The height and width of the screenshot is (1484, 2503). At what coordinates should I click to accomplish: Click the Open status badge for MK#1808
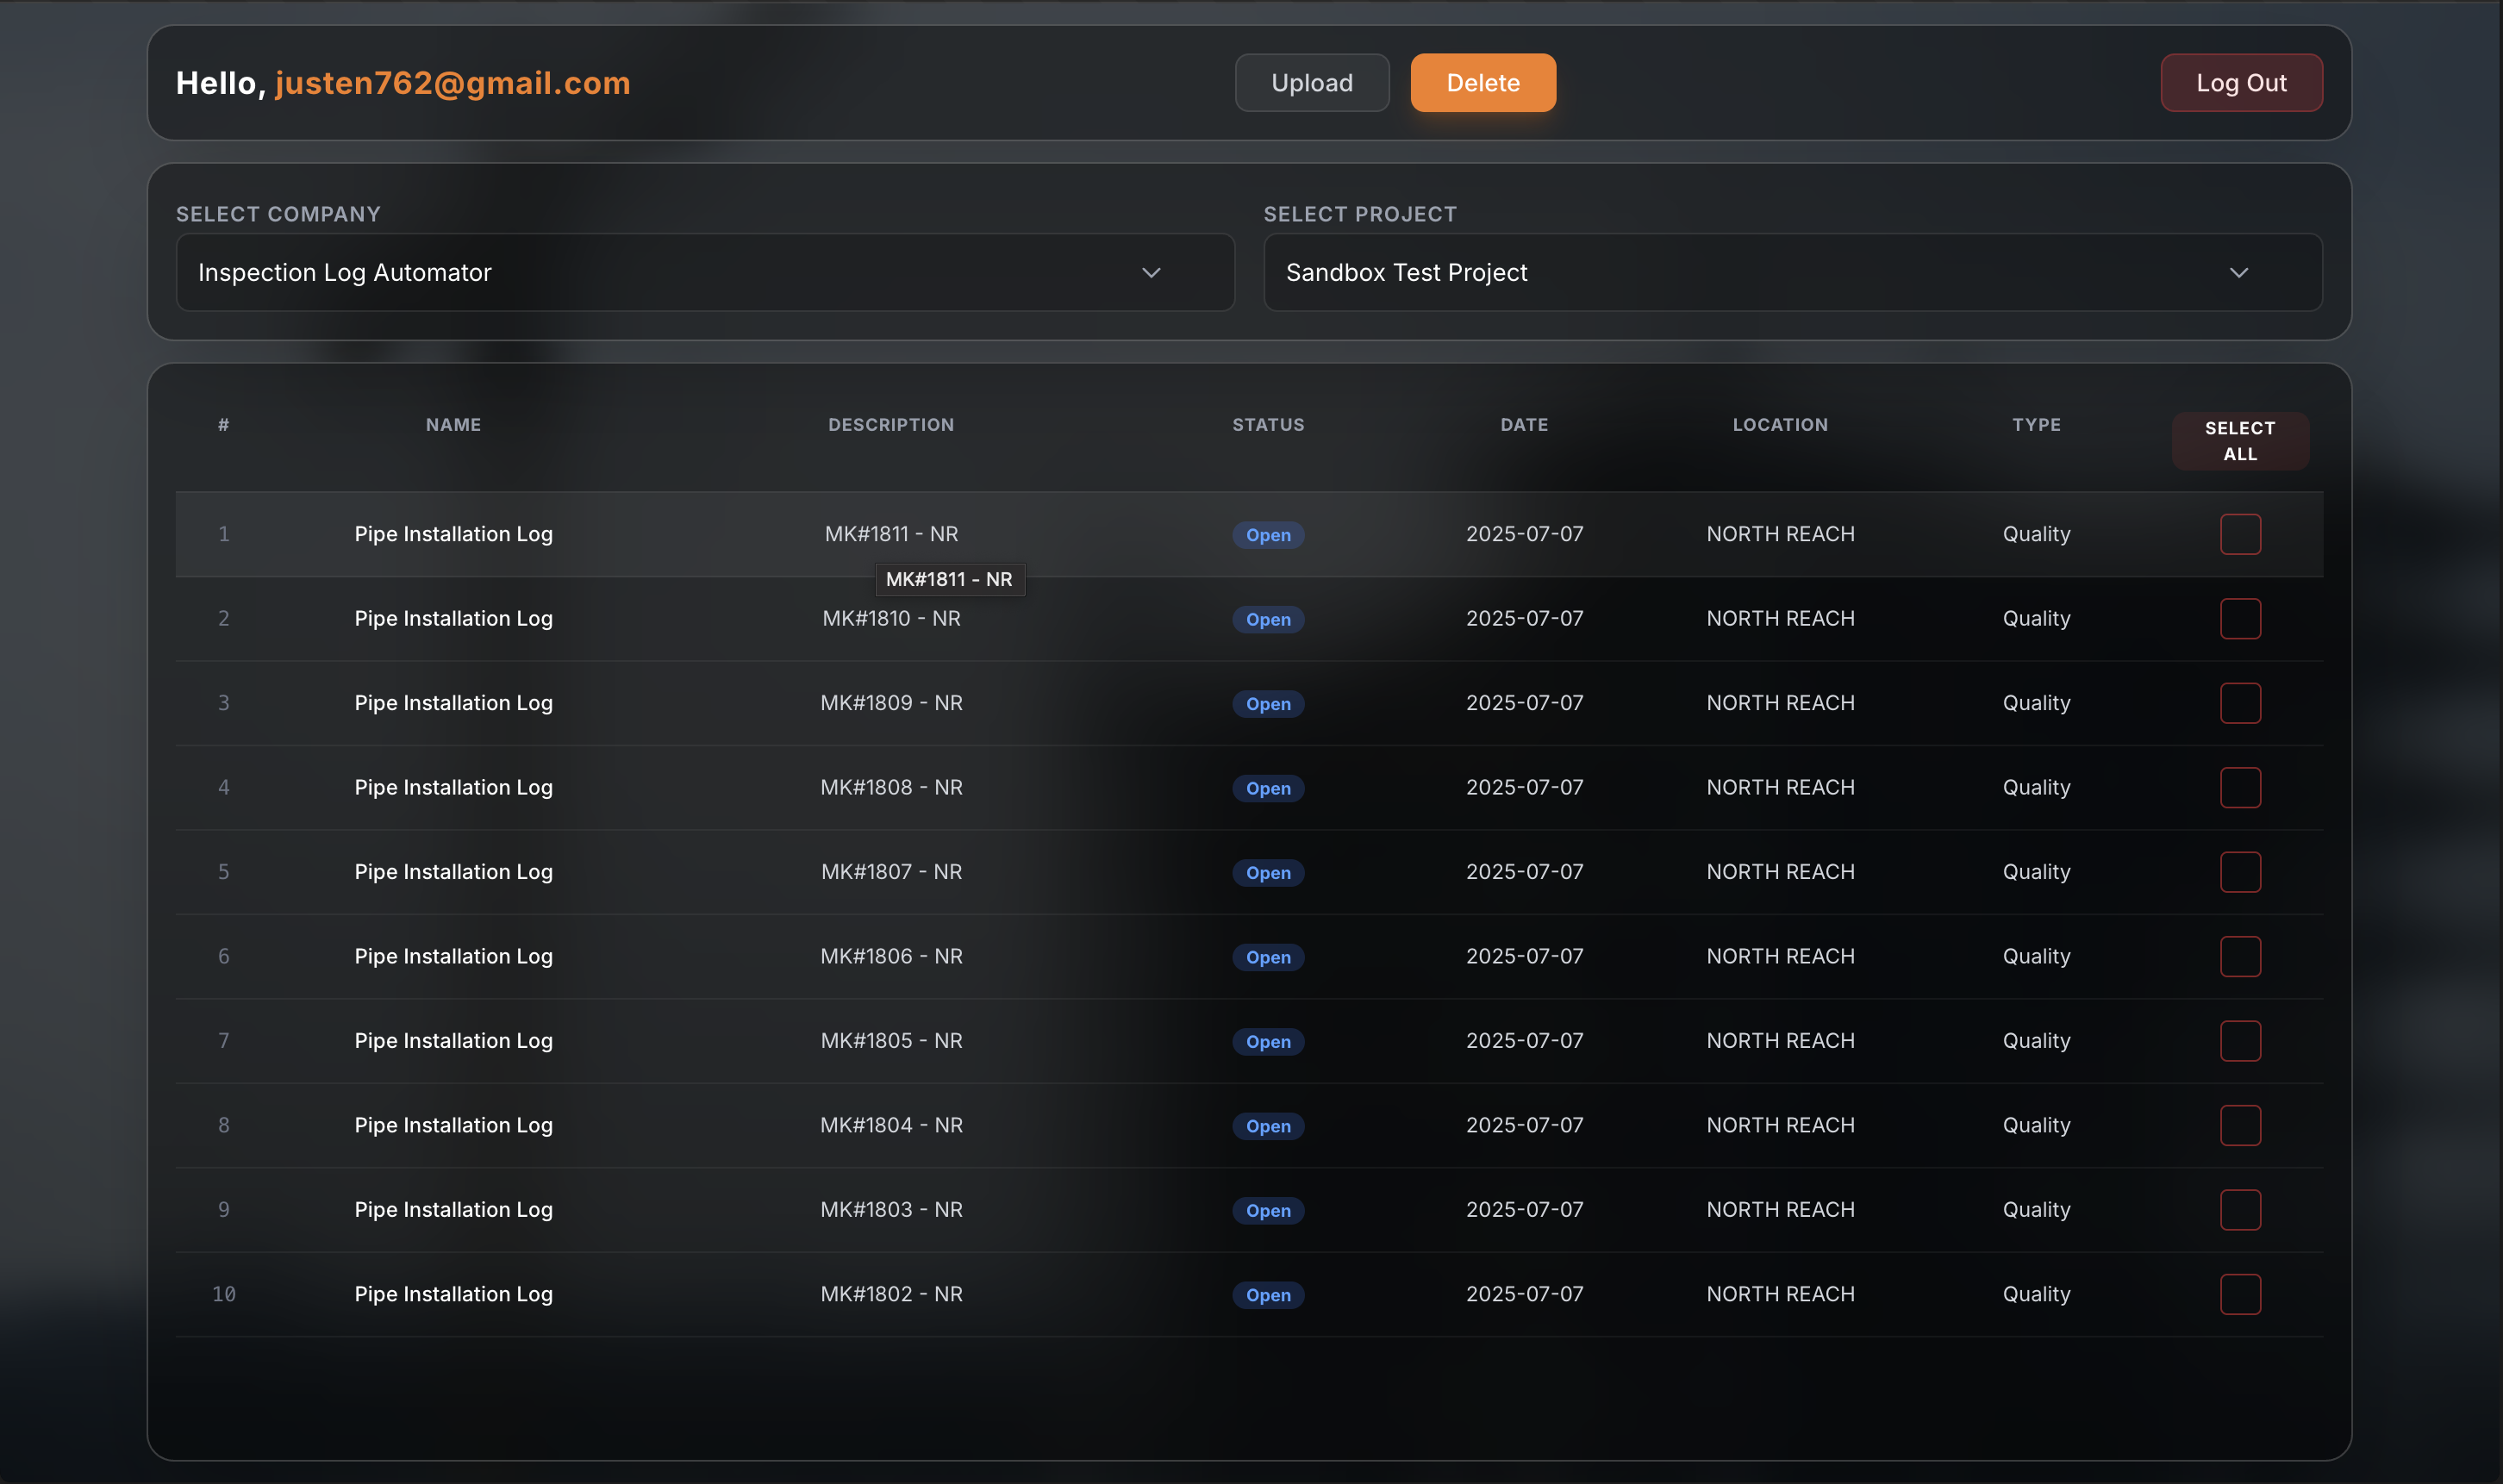click(1268, 789)
